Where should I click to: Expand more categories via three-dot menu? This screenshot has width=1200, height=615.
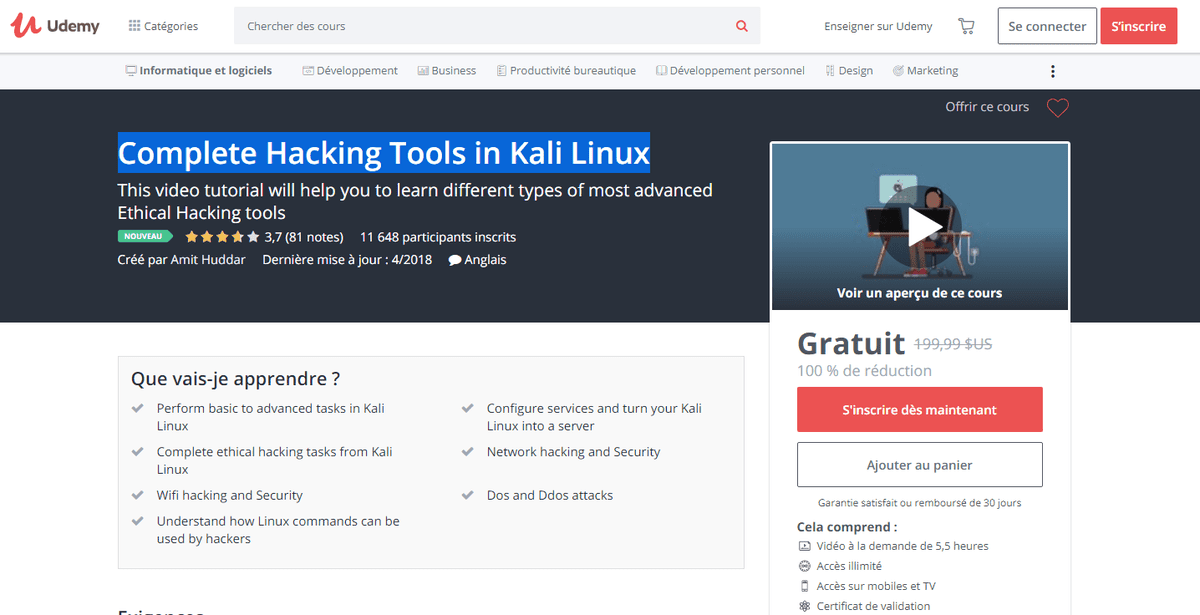coord(1053,71)
